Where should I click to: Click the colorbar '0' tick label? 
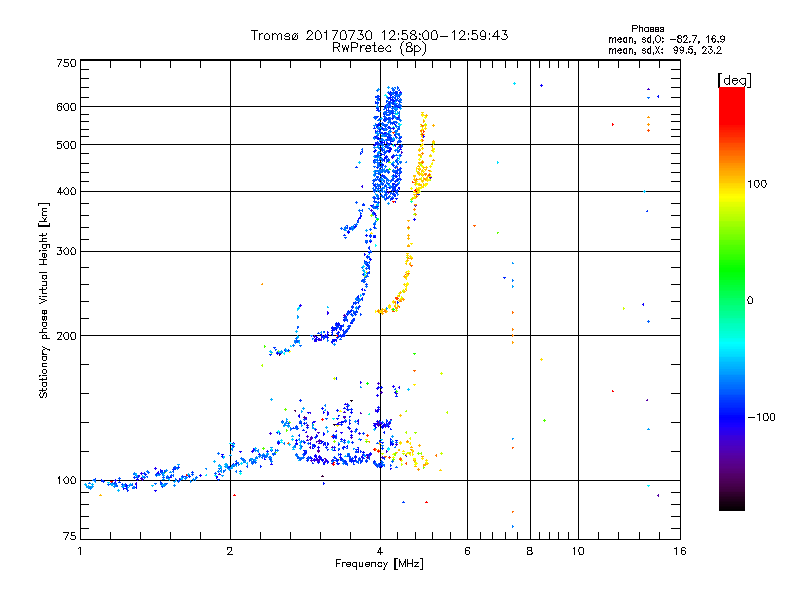pyautogui.click(x=750, y=300)
